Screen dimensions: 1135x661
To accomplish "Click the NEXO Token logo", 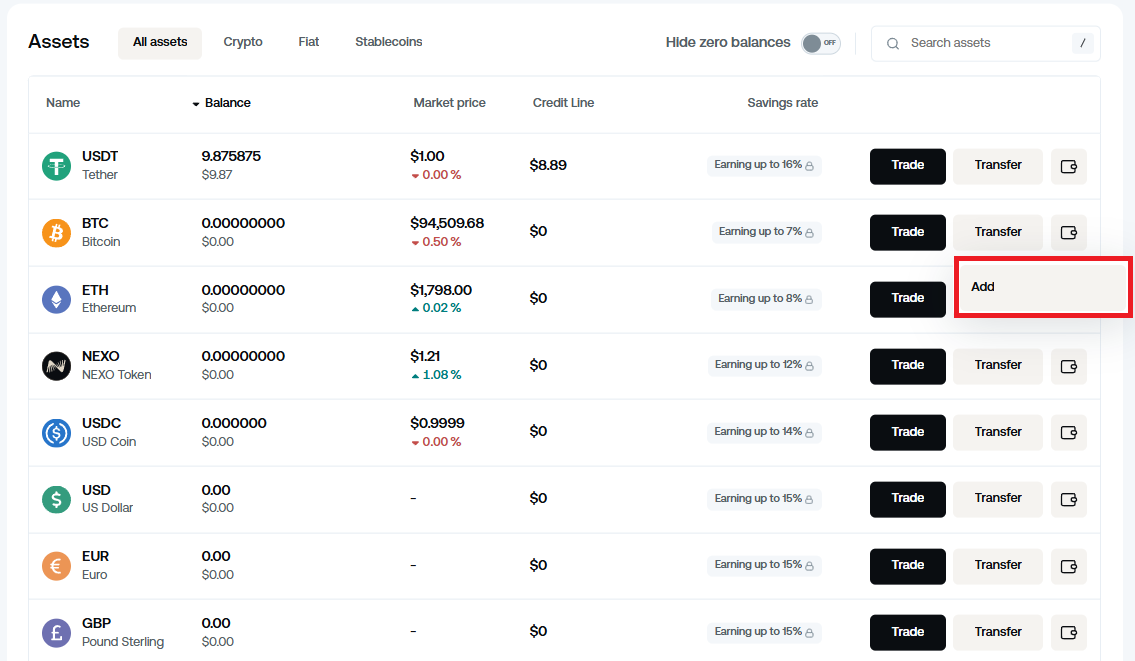I will point(56,366).
